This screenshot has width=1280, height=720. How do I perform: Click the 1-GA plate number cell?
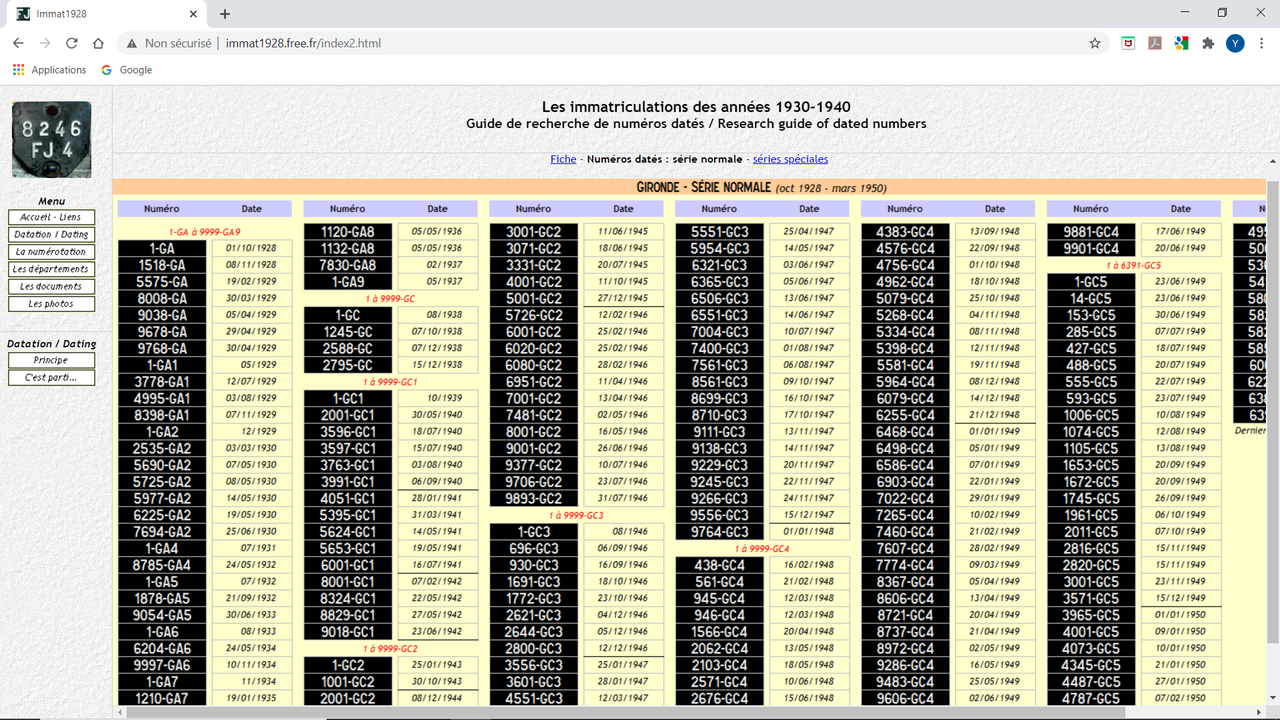162,248
